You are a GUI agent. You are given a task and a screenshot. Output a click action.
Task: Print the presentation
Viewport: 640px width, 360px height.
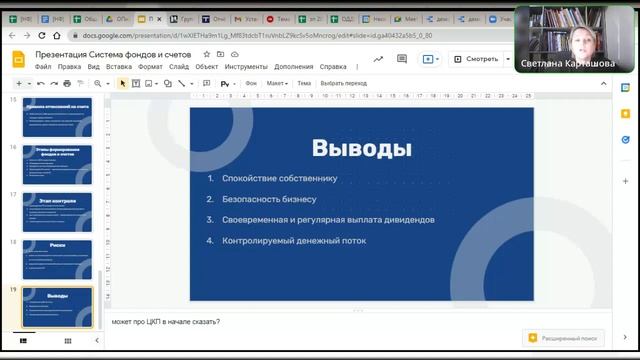(x=67, y=83)
